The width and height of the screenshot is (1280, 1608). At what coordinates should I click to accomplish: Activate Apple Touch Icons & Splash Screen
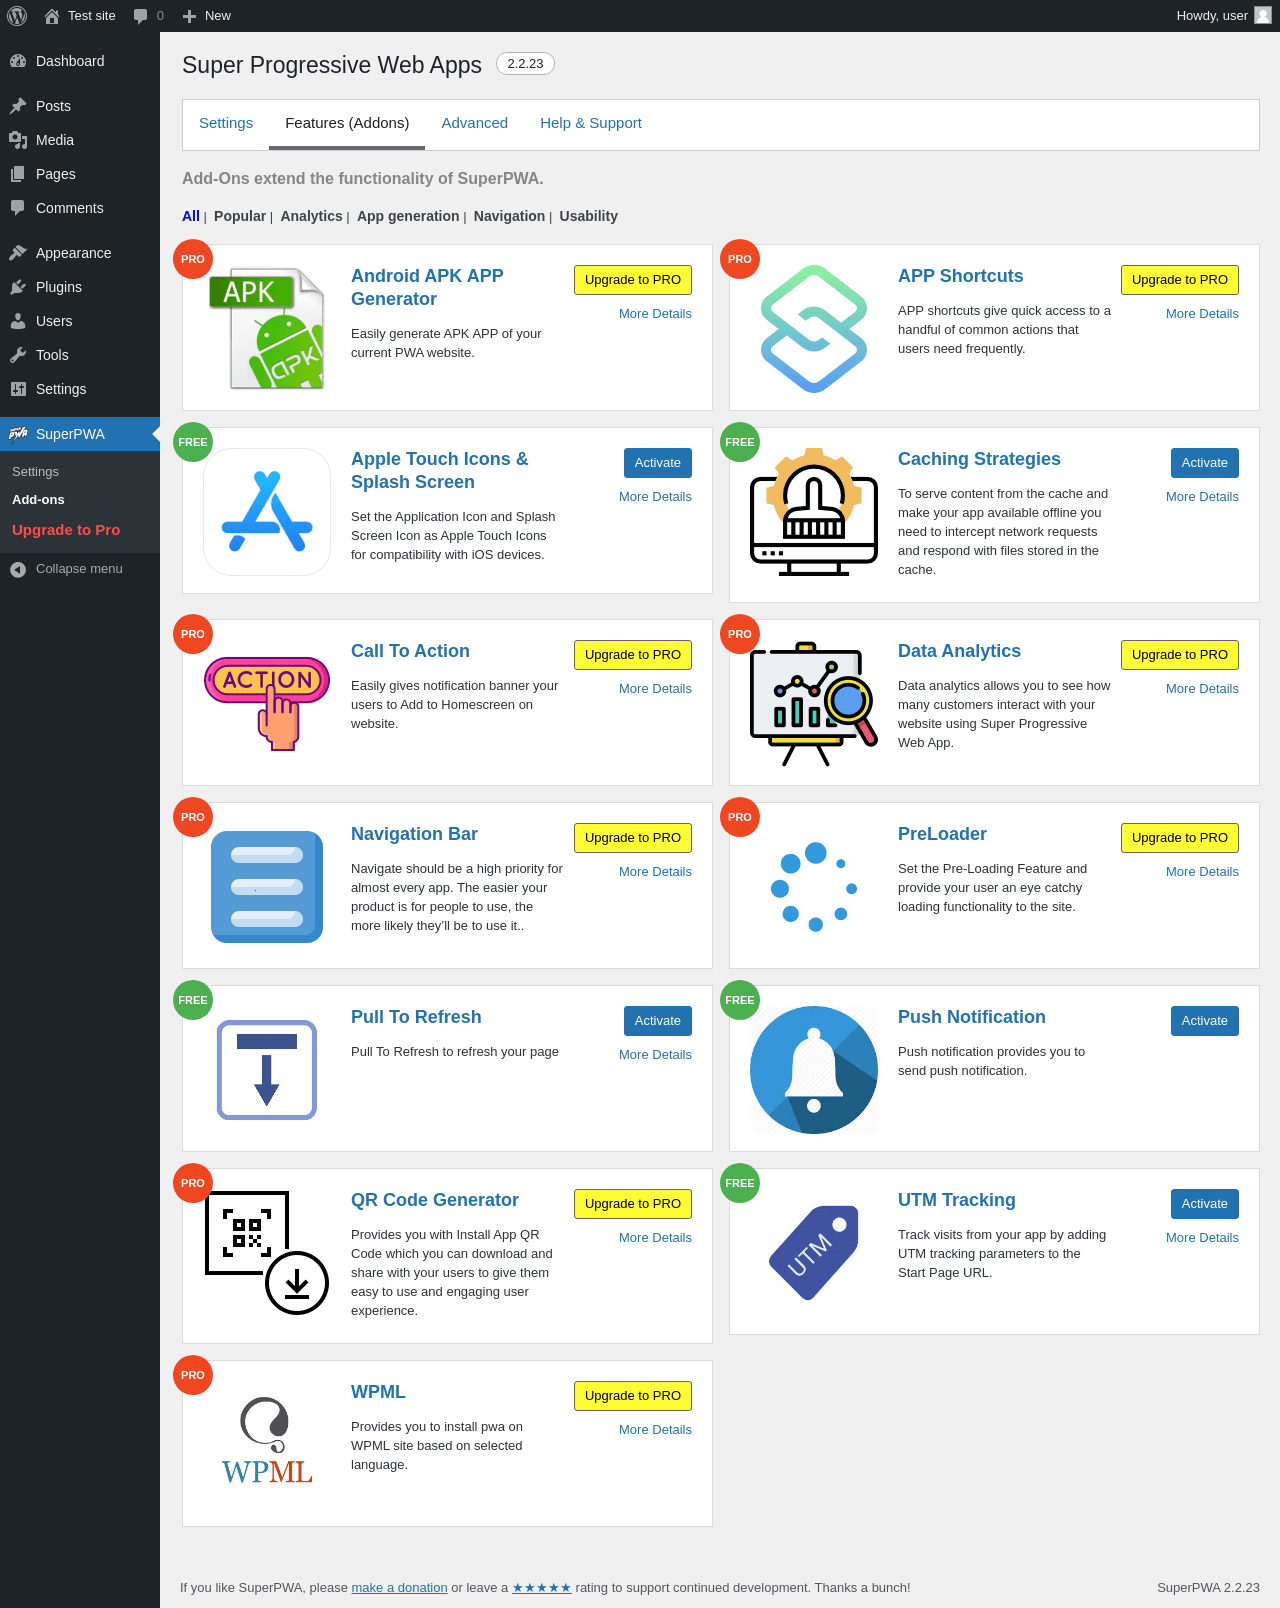[658, 463]
